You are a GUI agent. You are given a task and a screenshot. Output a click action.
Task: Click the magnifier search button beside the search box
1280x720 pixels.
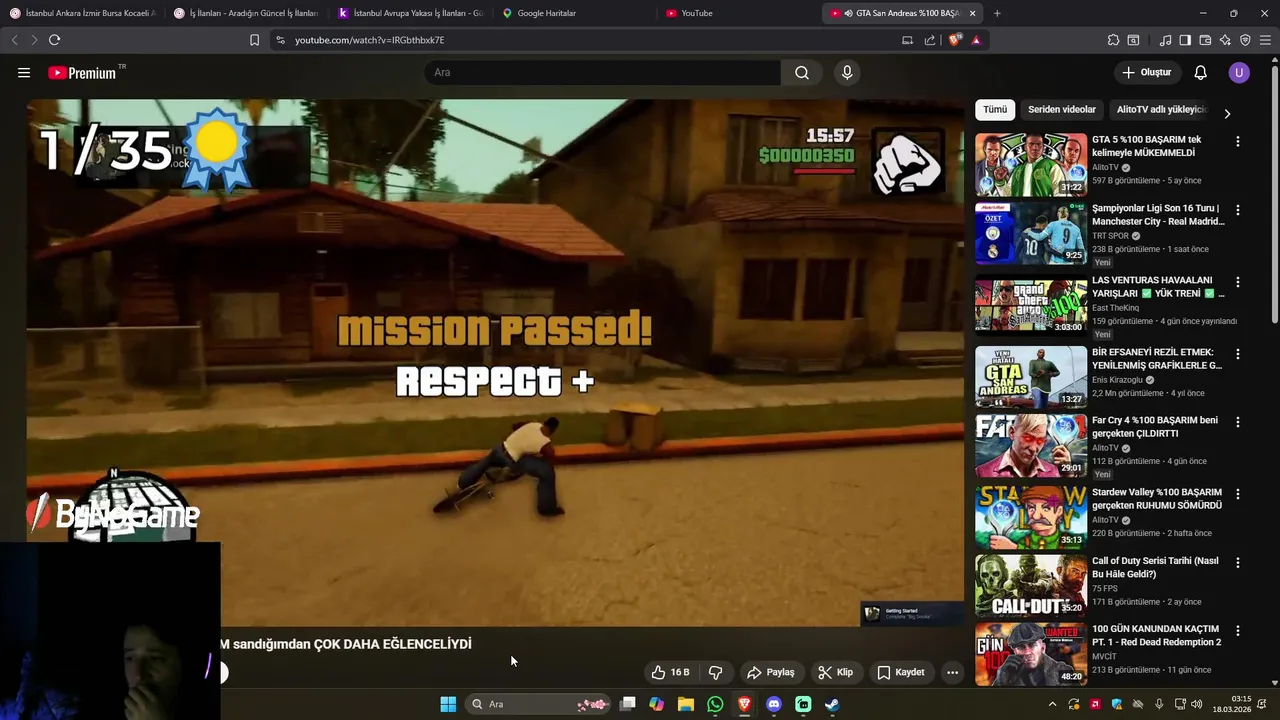coord(802,73)
